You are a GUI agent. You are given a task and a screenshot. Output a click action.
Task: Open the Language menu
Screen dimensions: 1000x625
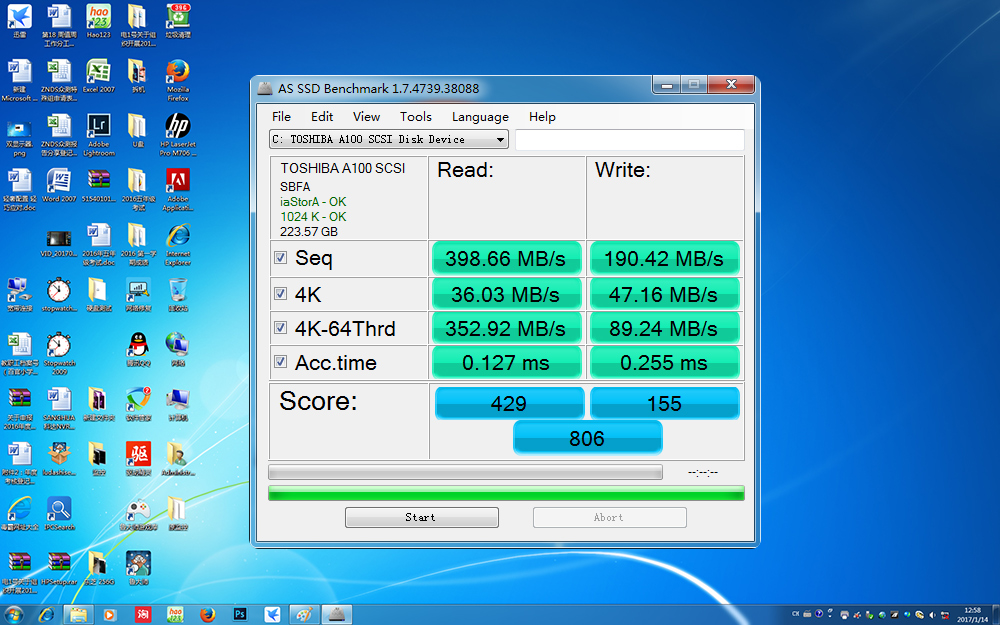coord(480,117)
